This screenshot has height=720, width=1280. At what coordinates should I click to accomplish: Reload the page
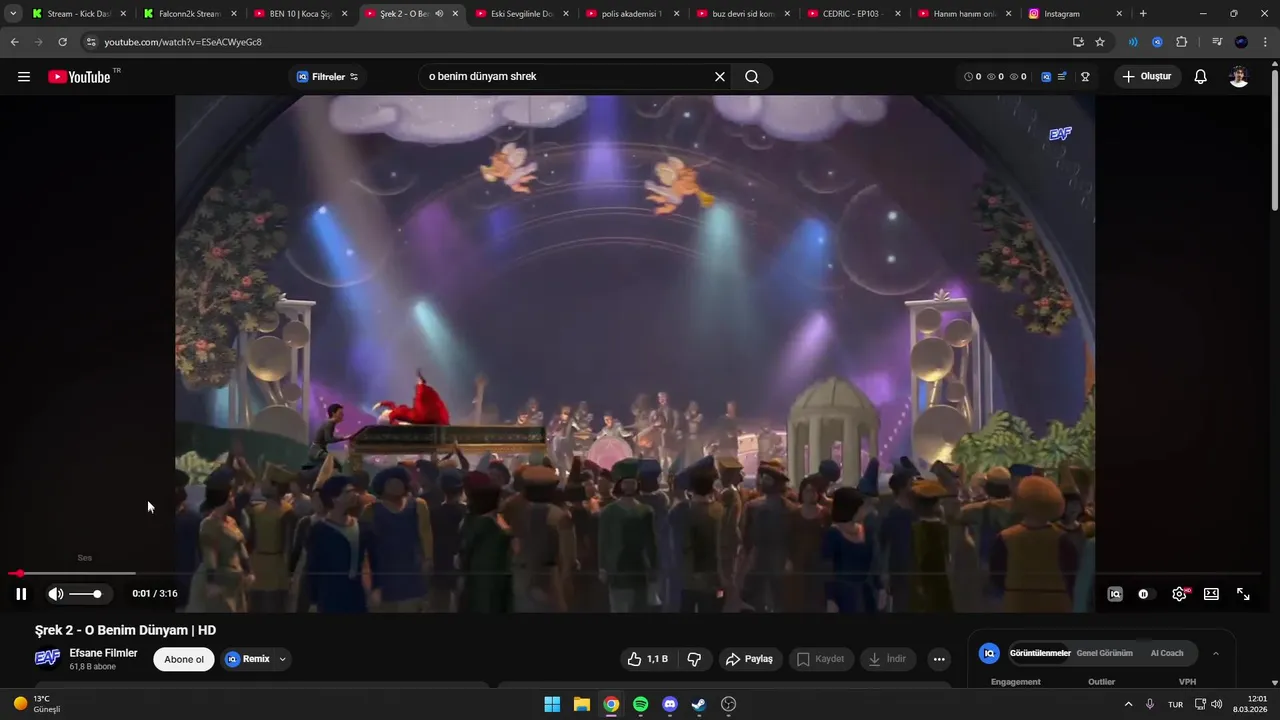(62, 42)
